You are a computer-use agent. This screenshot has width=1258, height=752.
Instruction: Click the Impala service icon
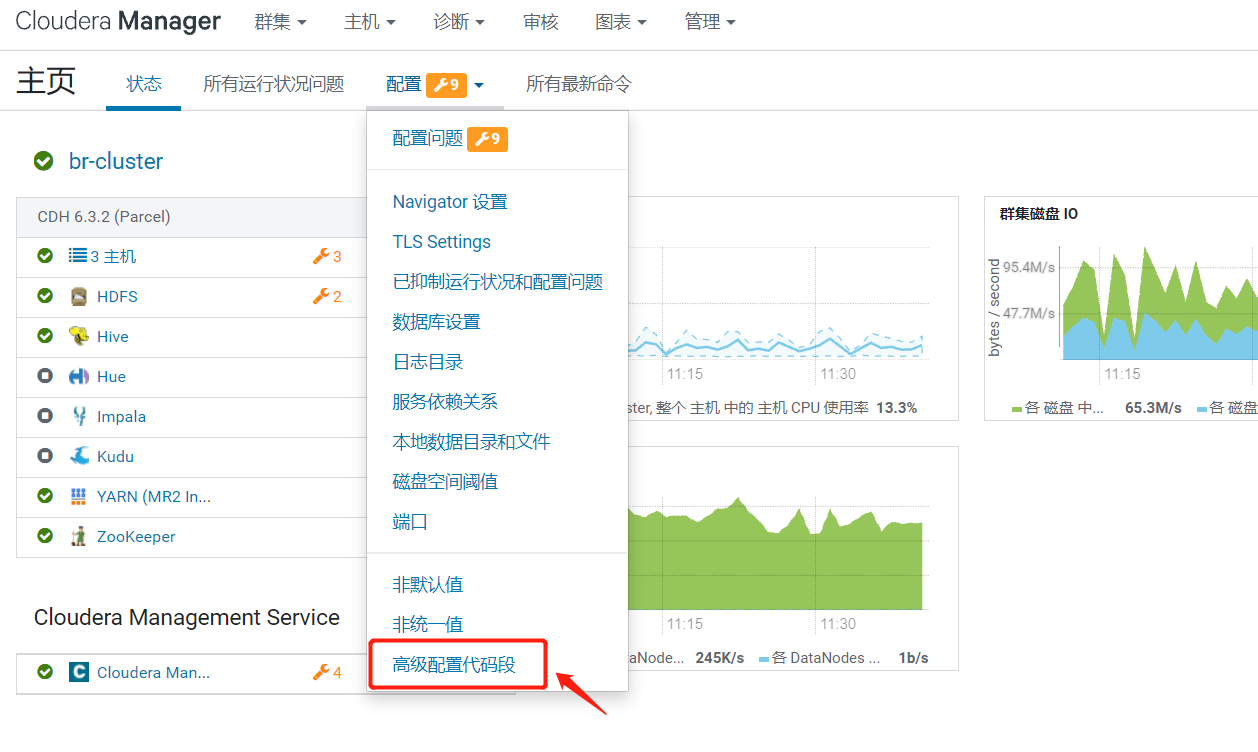79,417
